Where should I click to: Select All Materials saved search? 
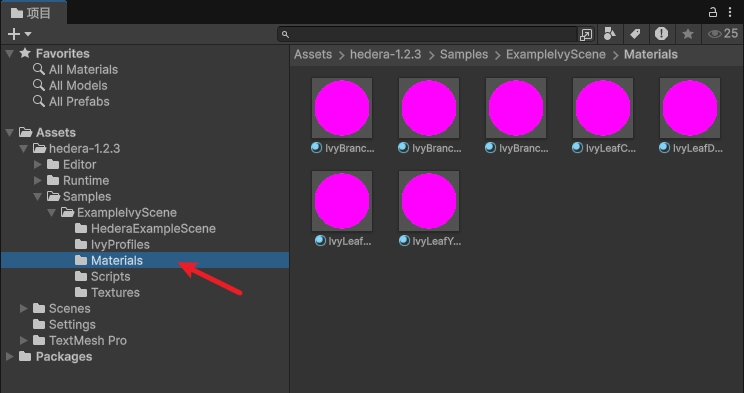83,70
